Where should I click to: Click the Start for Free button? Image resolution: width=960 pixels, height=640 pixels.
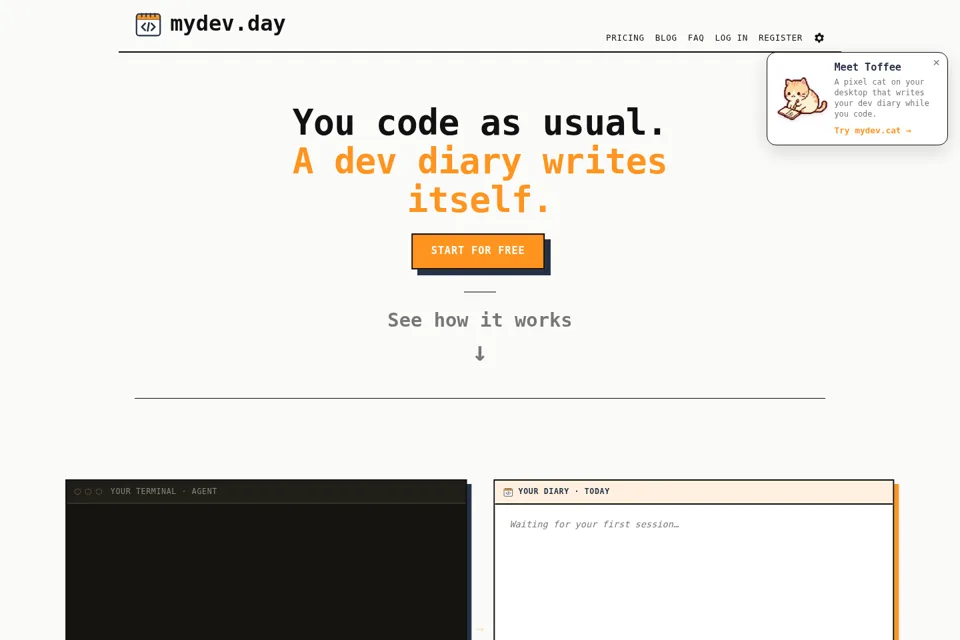[478, 250]
